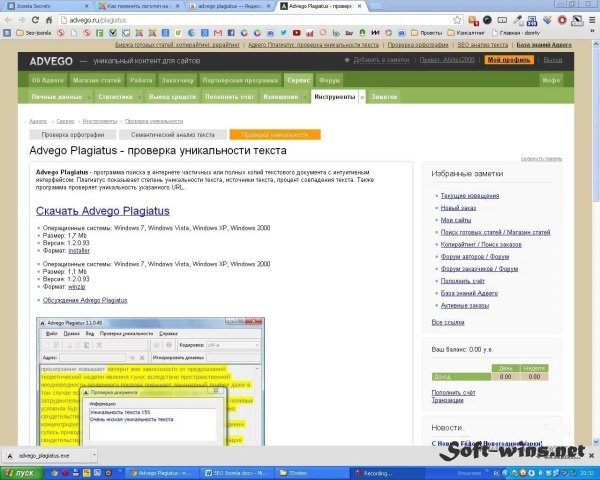Switch to the Joomla Secrets browser tab

coord(46,6)
